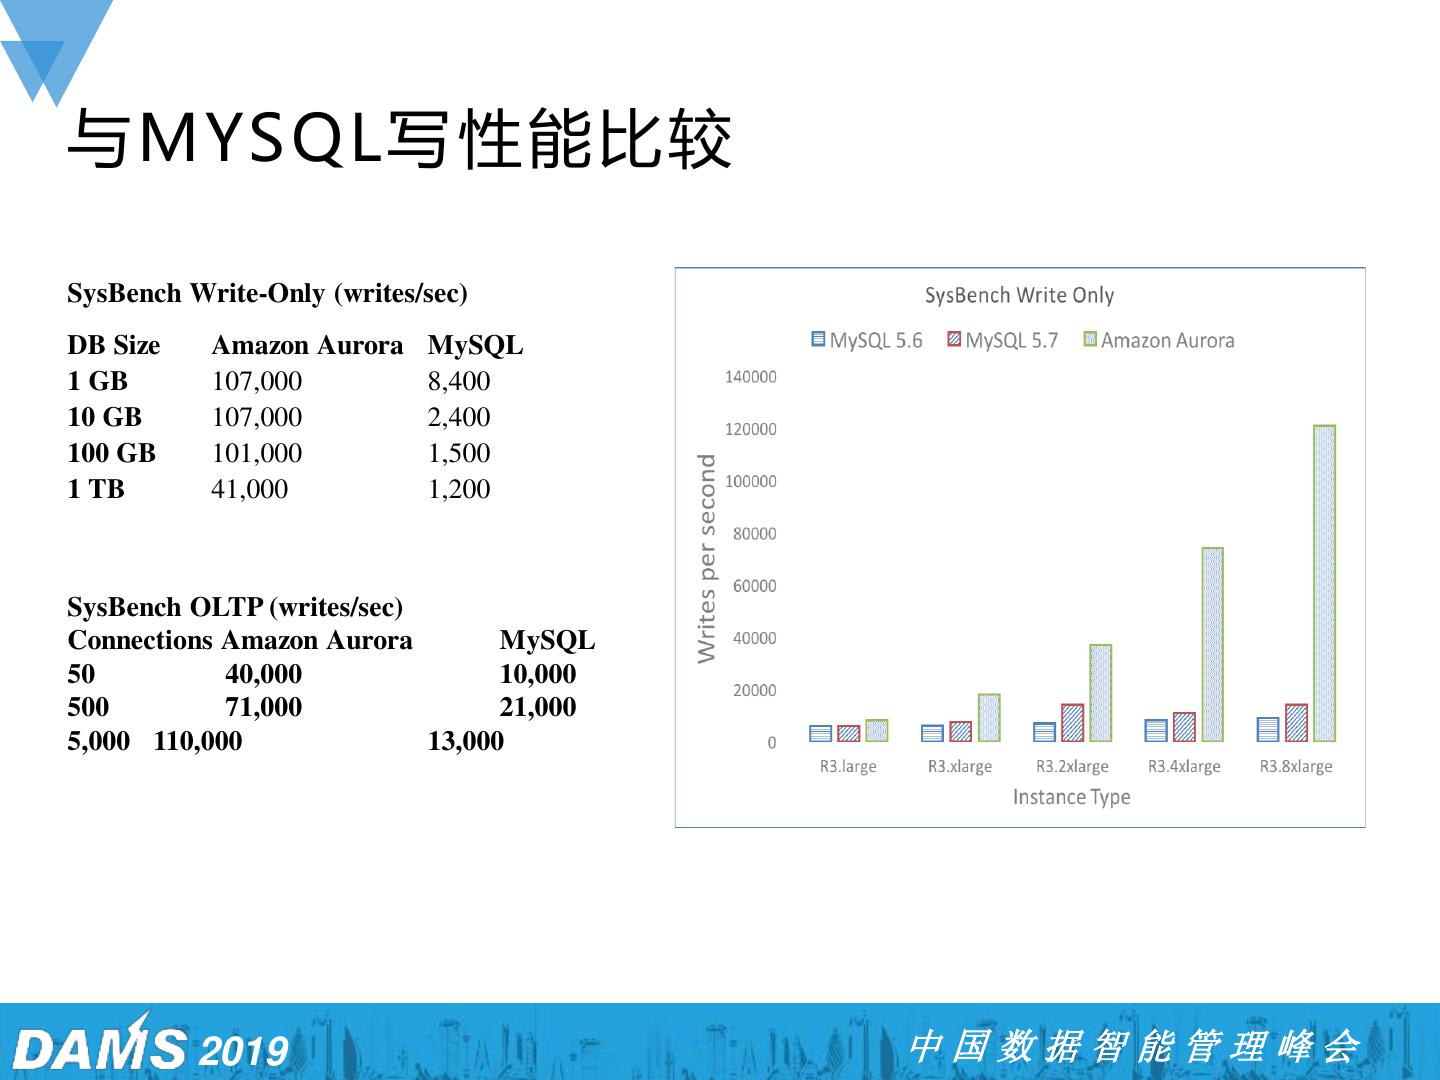Select the MySQL value 8,400
Image resolution: width=1440 pixels, height=1080 pixels.
pos(459,381)
